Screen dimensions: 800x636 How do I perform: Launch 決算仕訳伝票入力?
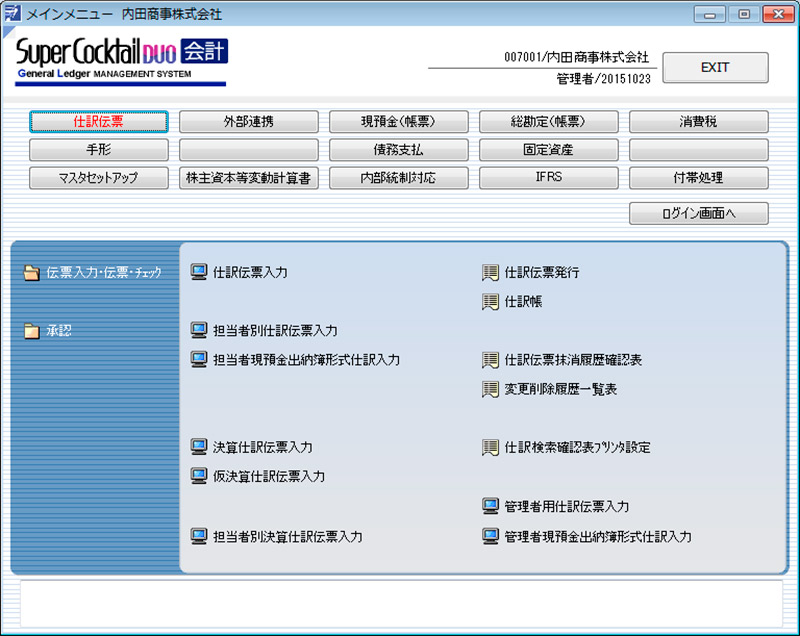coord(263,447)
